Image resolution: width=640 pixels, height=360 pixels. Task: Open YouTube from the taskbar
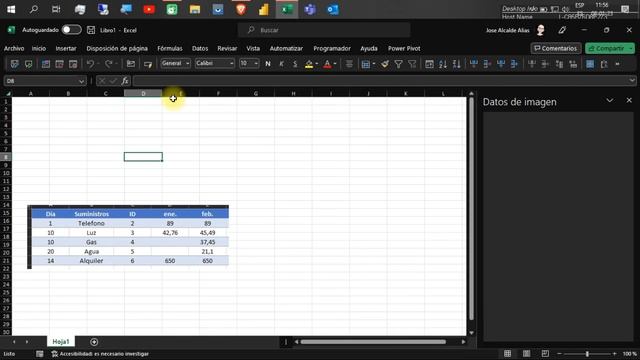tap(149, 9)
